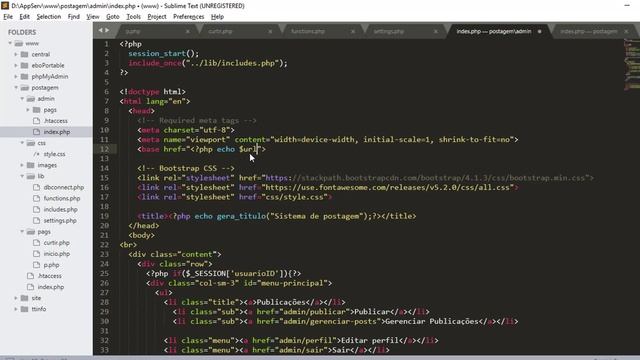This screenshot has width=640, height=360.
Task: Open style.css in the css folder
Action: (54, 154)
